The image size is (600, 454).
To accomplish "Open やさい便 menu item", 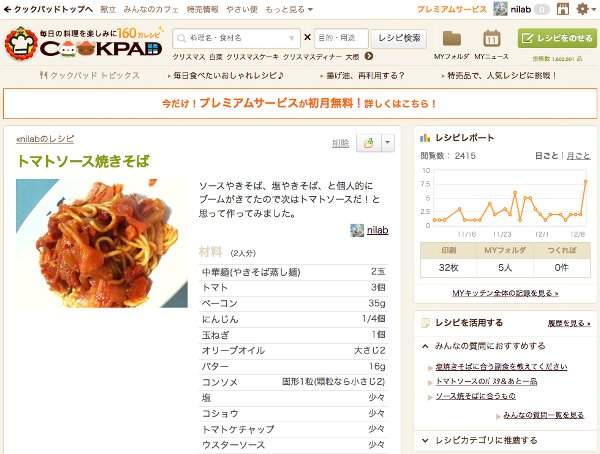I will [242, 9].
